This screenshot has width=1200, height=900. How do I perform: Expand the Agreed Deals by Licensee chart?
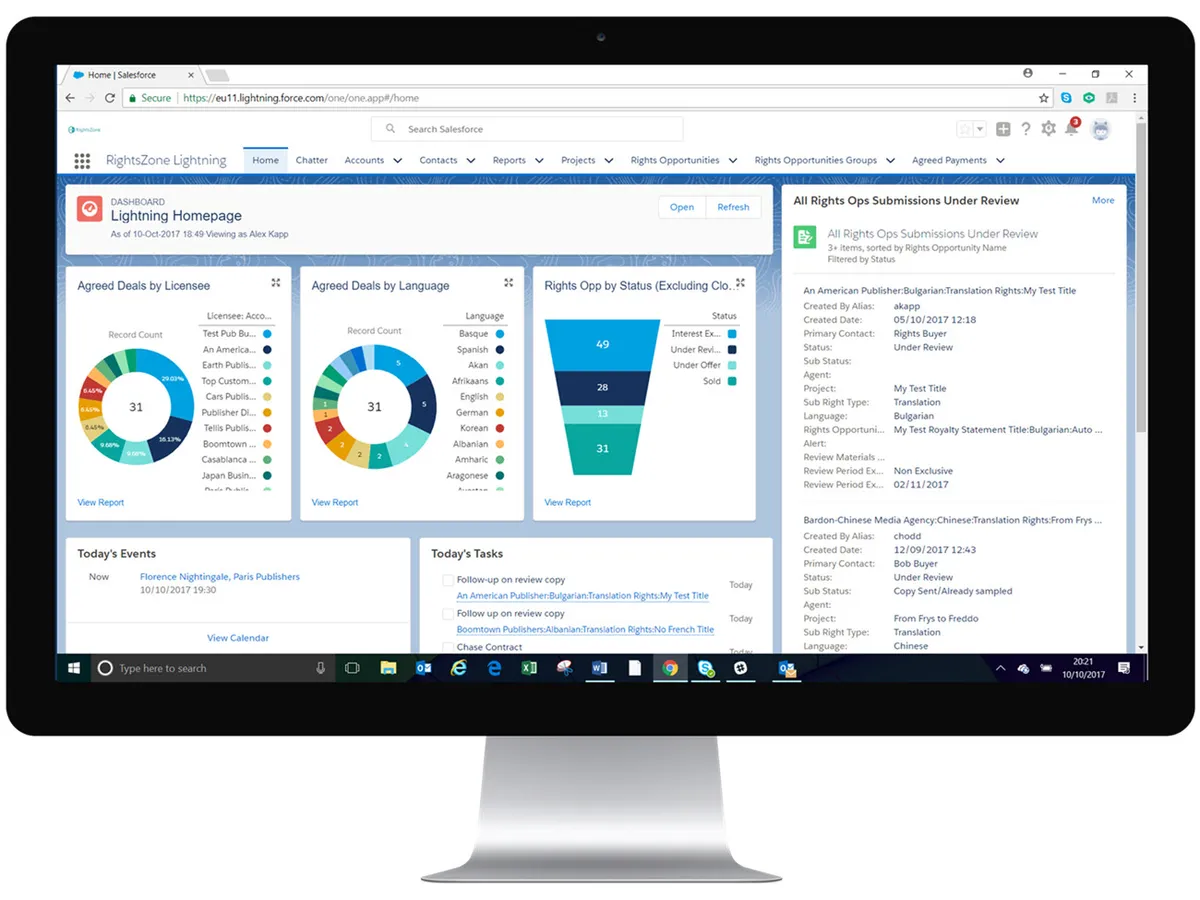(275, 283)
